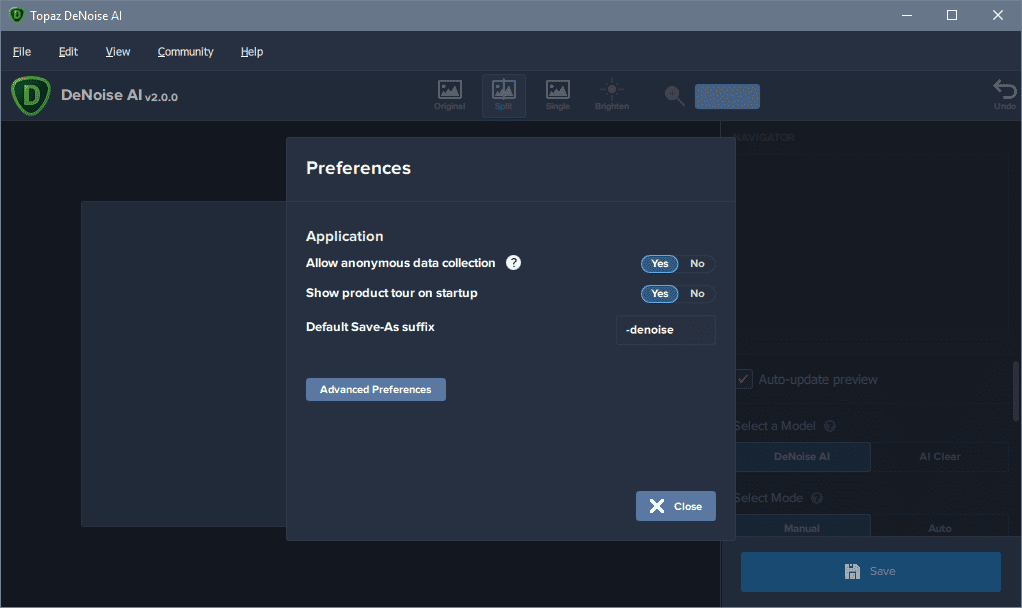Set anonymous data collection to No
Image resolution: width=1022 pixels, height=608 pixels.
(x=697, y=263)
